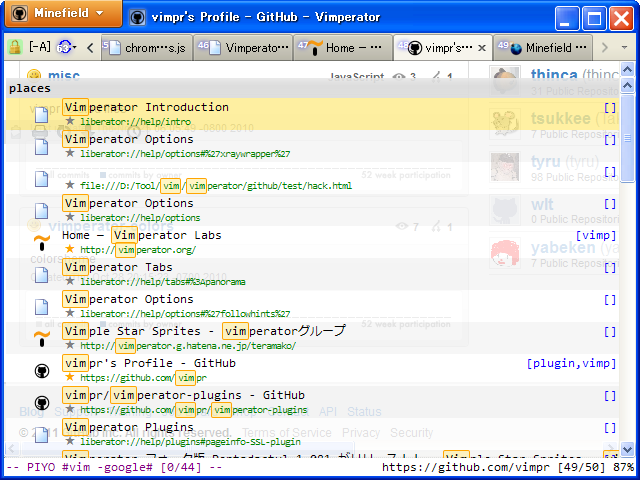This screenshot has width=640, height=480.
Task: Click GitHub octocat icon beside vimpr's Profile
Action: (x=42, y=371)
